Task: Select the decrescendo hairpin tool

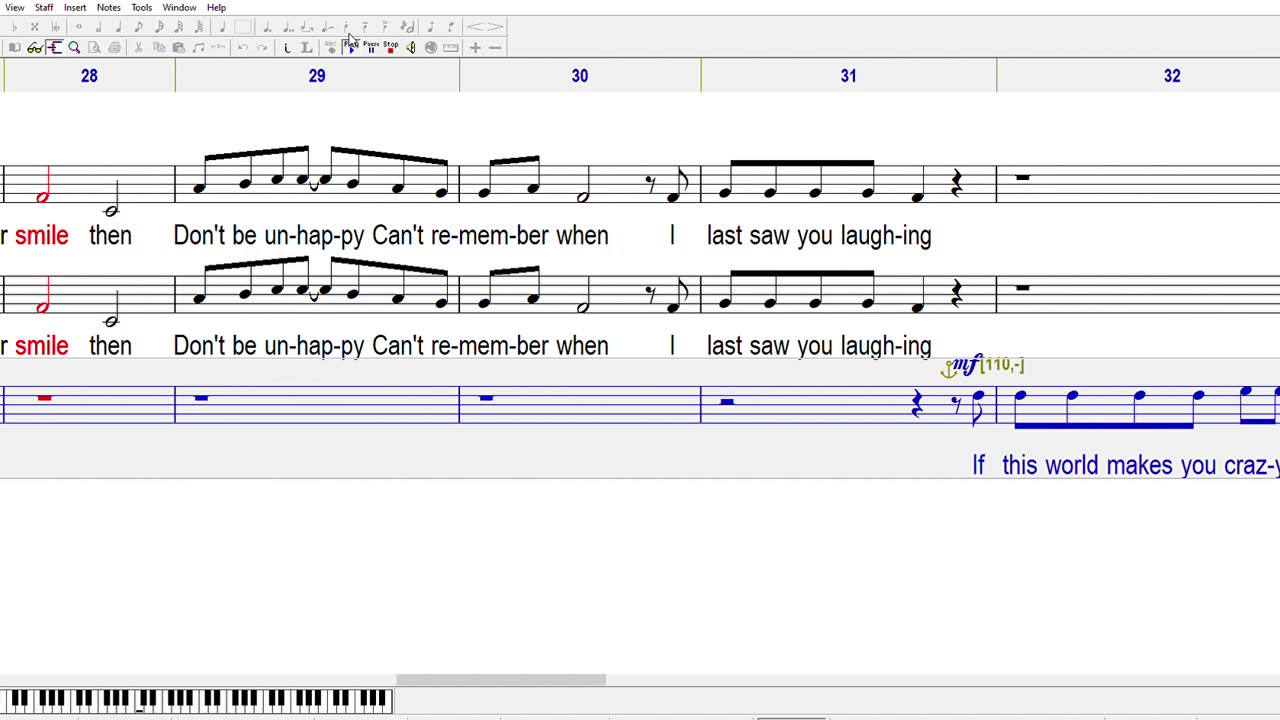Action: pyautogui.click(x=496, y=27)
